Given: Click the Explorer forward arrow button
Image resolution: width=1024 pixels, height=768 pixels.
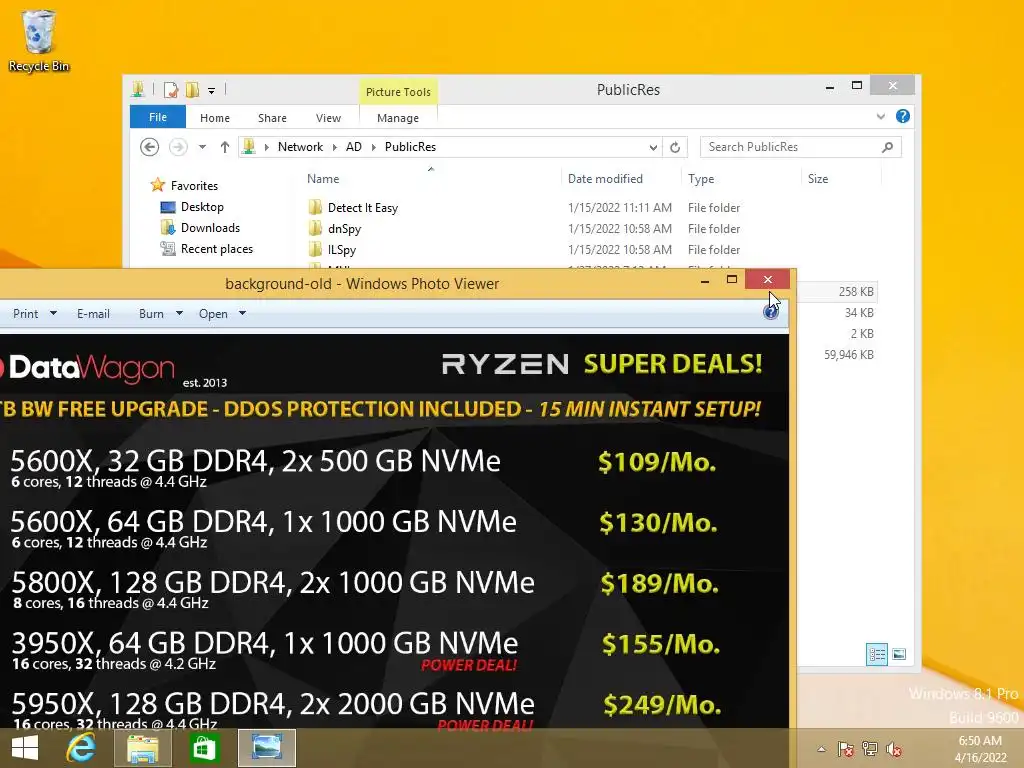Looking at the screenshot, I should click(x=178, y=147).
